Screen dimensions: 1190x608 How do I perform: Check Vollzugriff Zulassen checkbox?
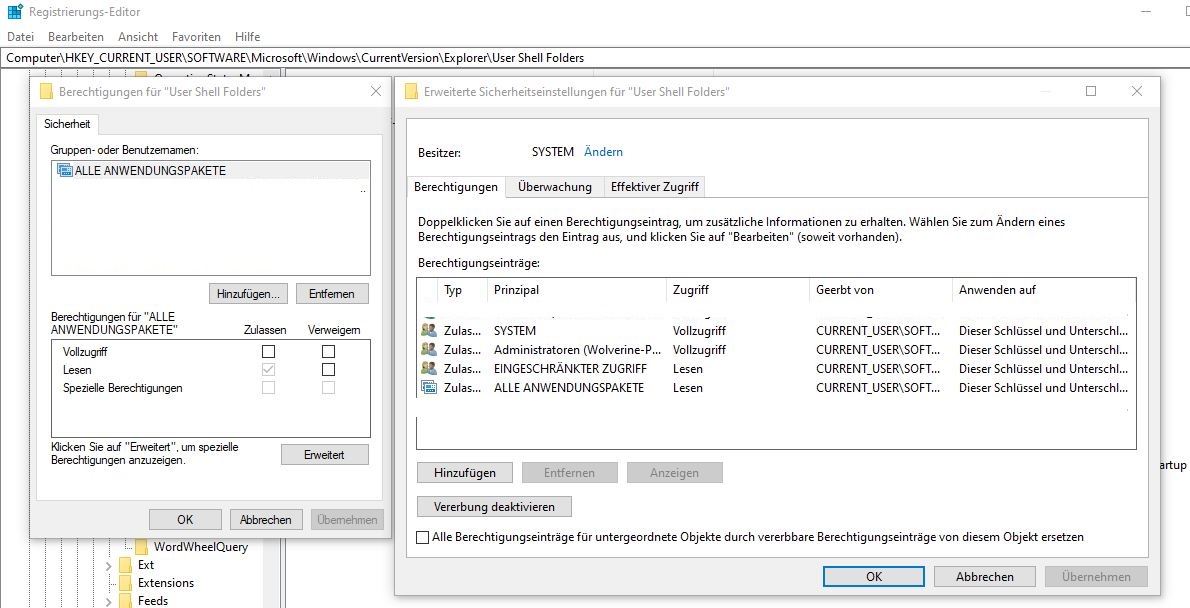[x=268, y=351]
